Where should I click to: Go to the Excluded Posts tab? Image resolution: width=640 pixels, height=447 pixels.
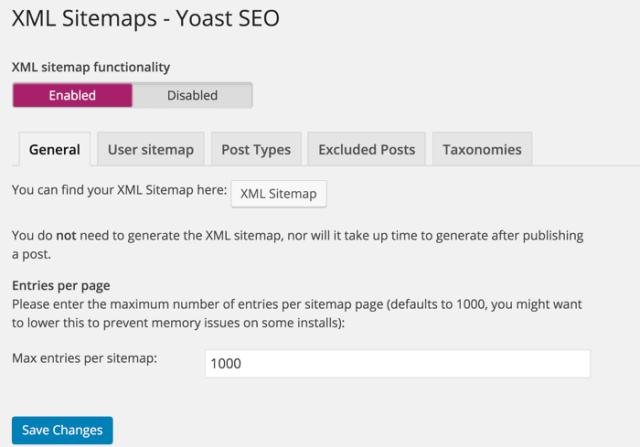[x=366, y=149]
